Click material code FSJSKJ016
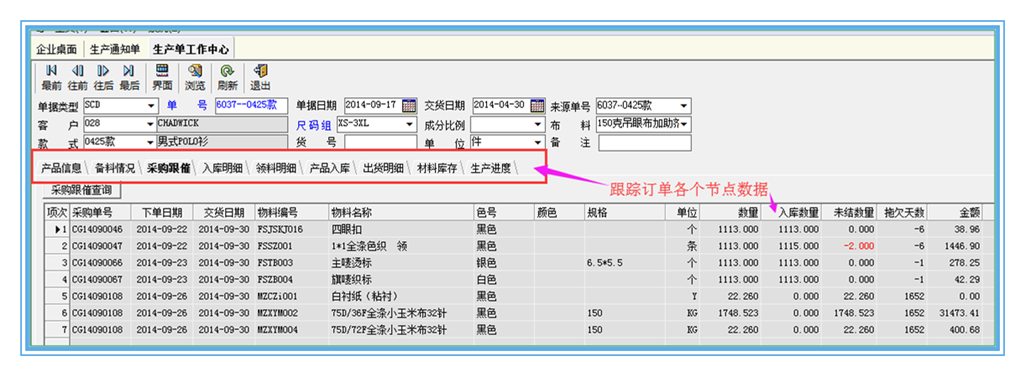The width and height of the screenshot is (1025, 376). [x=280, y=230]
